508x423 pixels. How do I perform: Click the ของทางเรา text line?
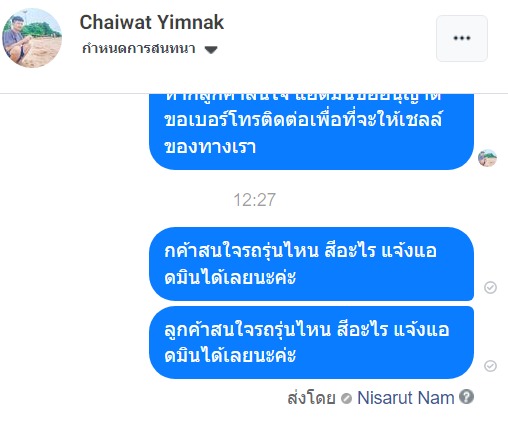tap(210, 147)
